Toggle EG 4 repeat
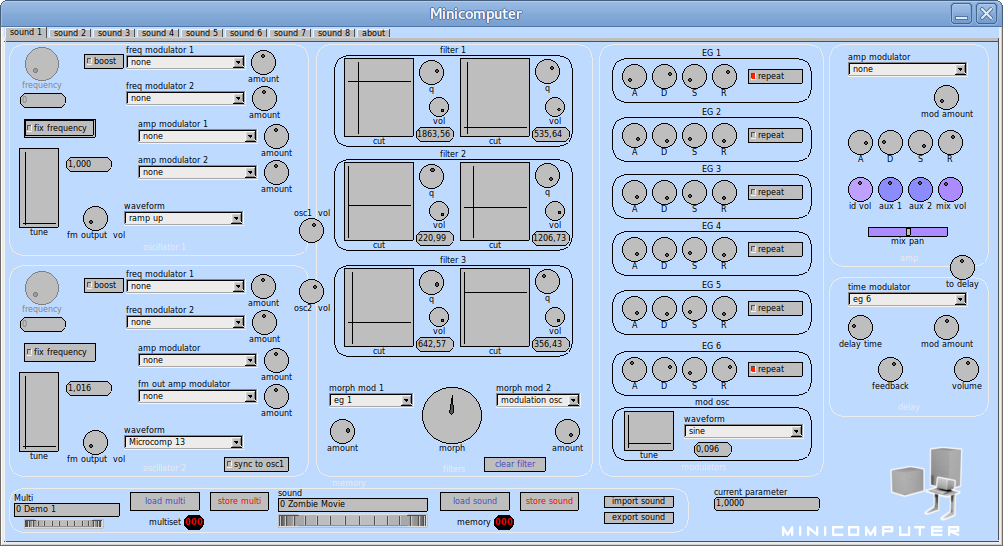1003x546 pixels. click(775, 249)
